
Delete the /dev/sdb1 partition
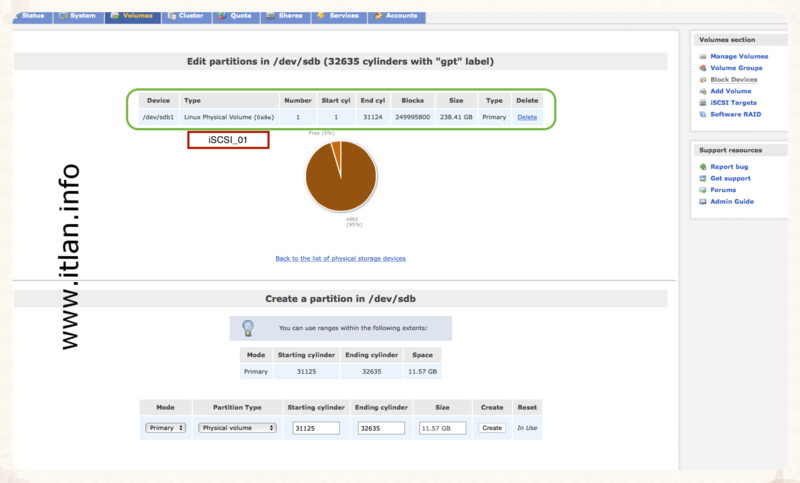[x=526, y=117]
